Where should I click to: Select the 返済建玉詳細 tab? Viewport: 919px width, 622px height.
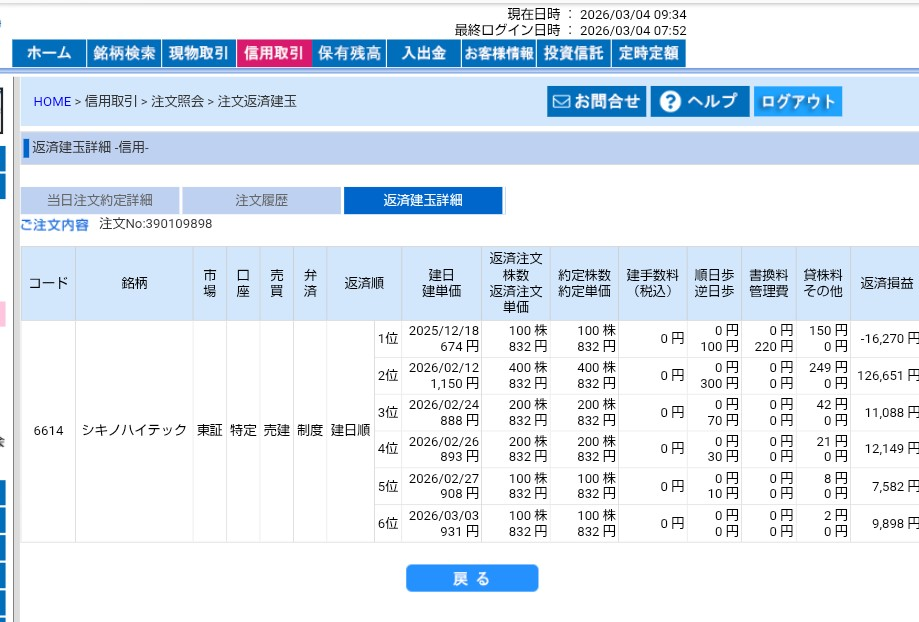[424, 200]
